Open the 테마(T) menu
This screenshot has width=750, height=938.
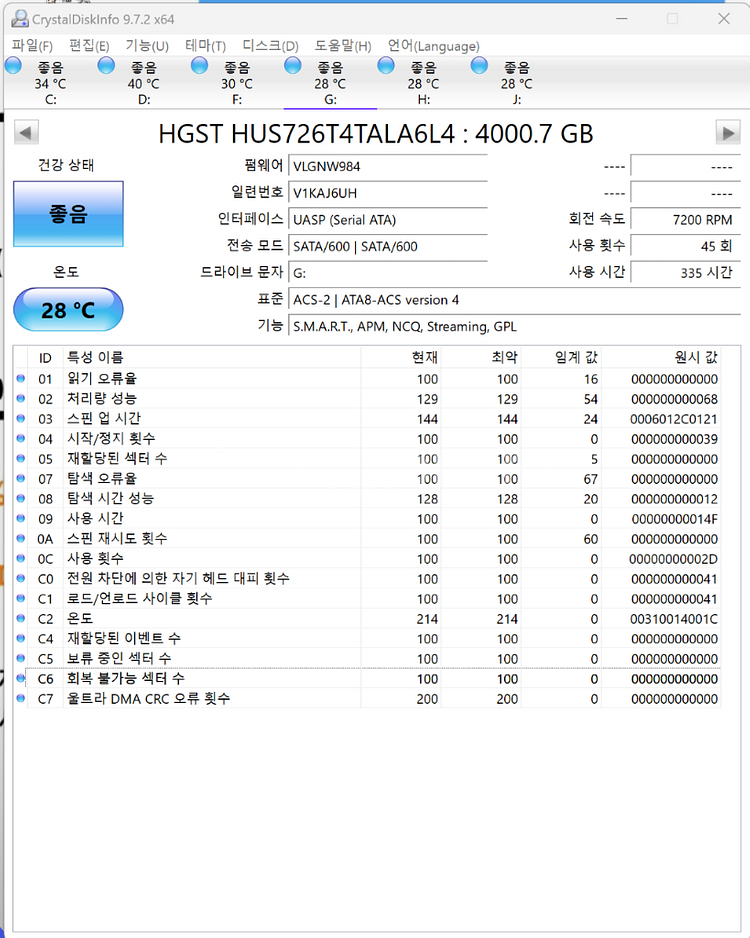205,46
